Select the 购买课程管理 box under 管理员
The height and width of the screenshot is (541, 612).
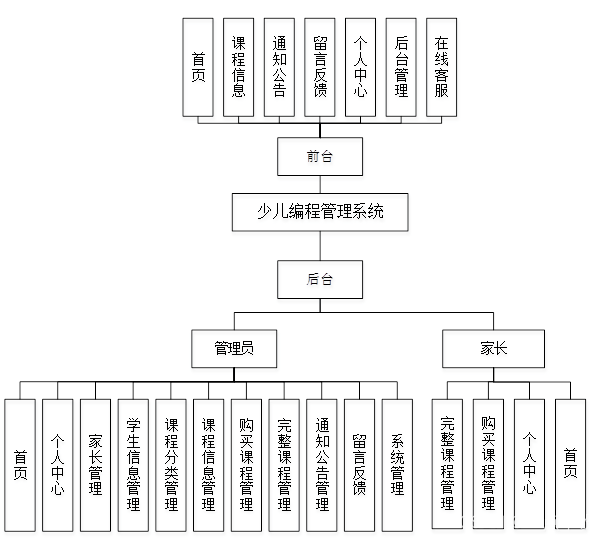(x=246, y=465)
